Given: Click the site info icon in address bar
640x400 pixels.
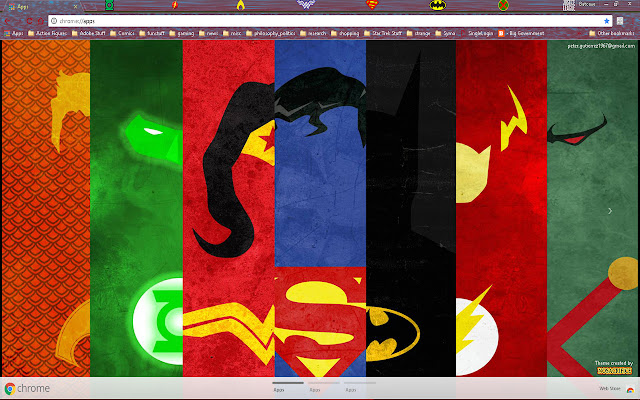Looking at the screenshot, I should (54, 21).
